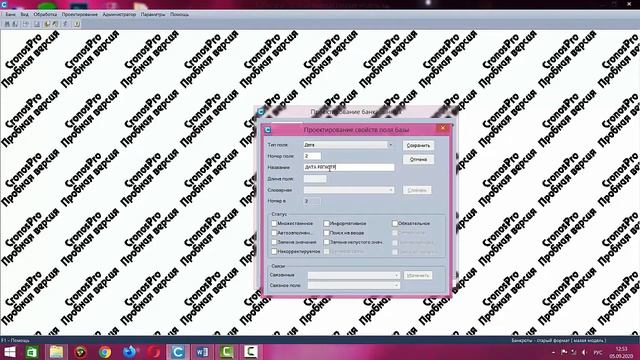Open the Связанные dropdown
This screenshot has height=360, width=640.
point(354,276)
